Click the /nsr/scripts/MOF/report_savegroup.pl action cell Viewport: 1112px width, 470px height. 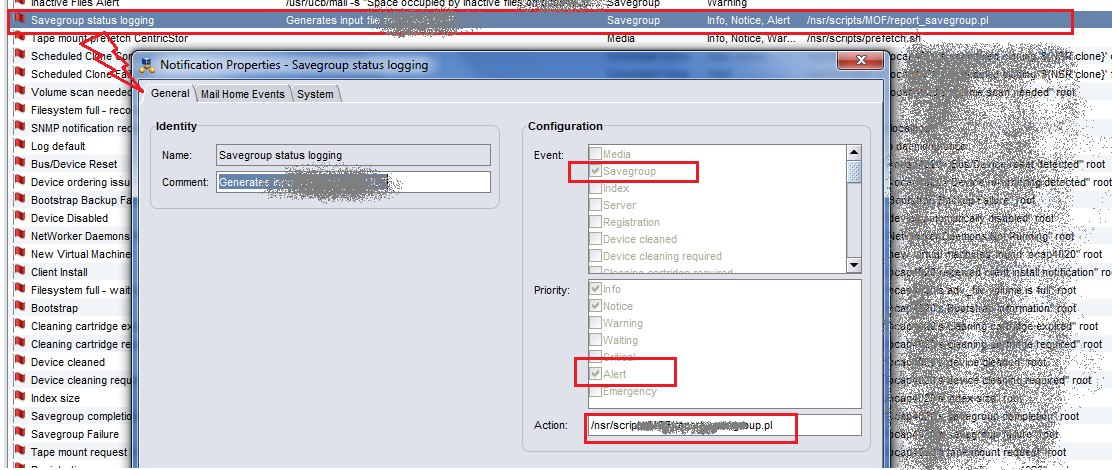897,21
